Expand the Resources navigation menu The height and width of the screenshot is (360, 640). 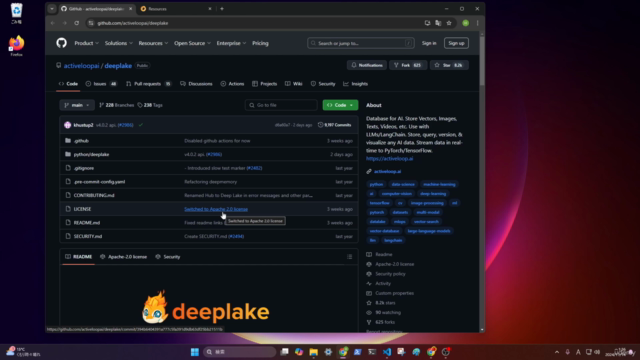pyautogui.click(x=153, y=43)
